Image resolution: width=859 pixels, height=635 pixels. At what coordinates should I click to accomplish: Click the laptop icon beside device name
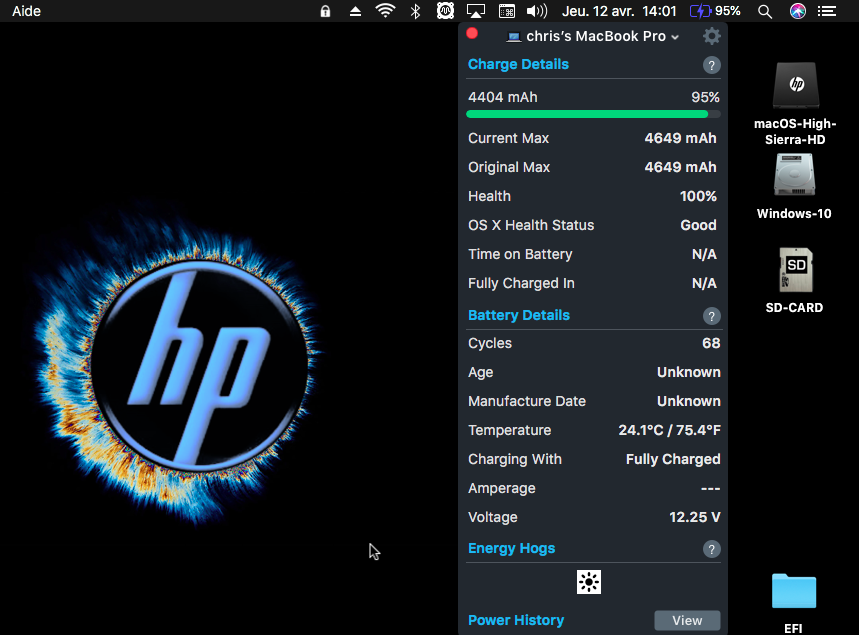(x=513, y=37)
